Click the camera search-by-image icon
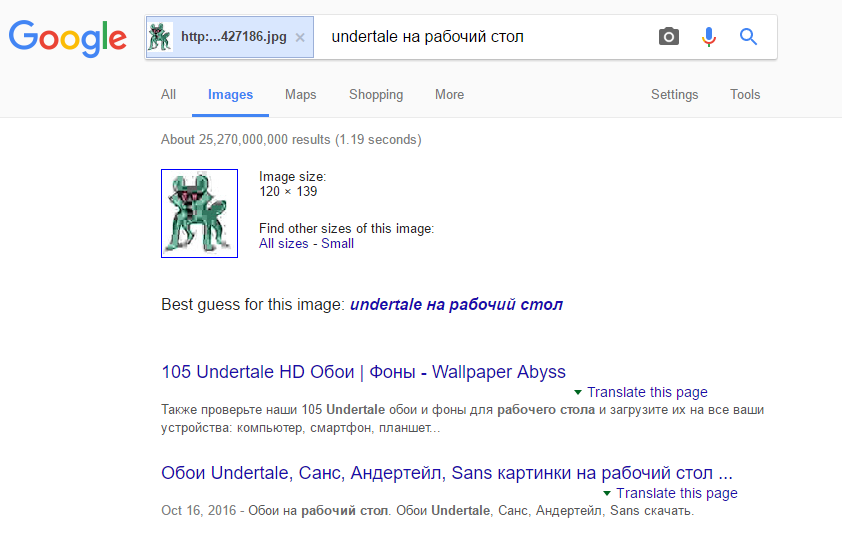This screenshot has height=554, width=842. pos(669,37)
